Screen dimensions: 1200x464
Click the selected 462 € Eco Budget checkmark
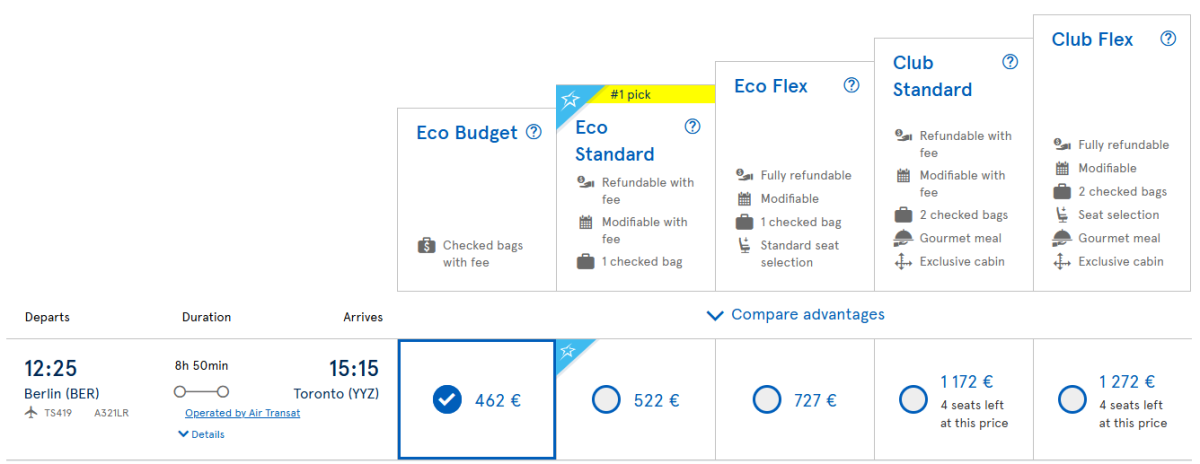tap(447, 400)
